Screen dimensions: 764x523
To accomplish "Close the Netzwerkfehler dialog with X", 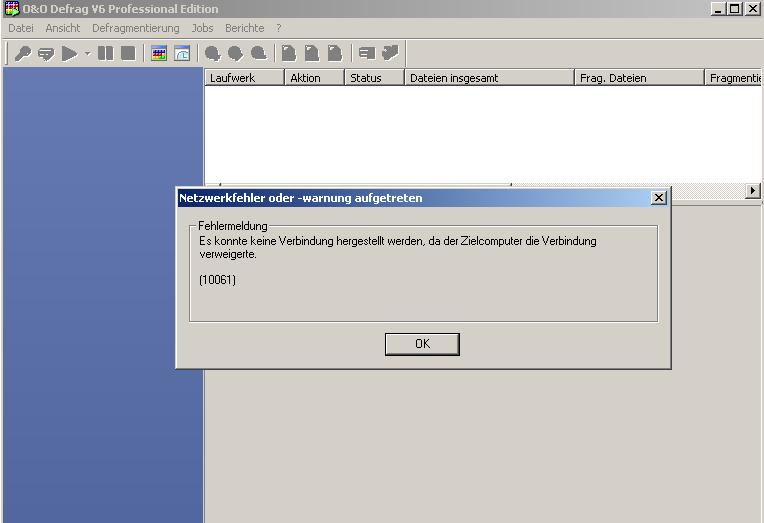I will point(659,198).
